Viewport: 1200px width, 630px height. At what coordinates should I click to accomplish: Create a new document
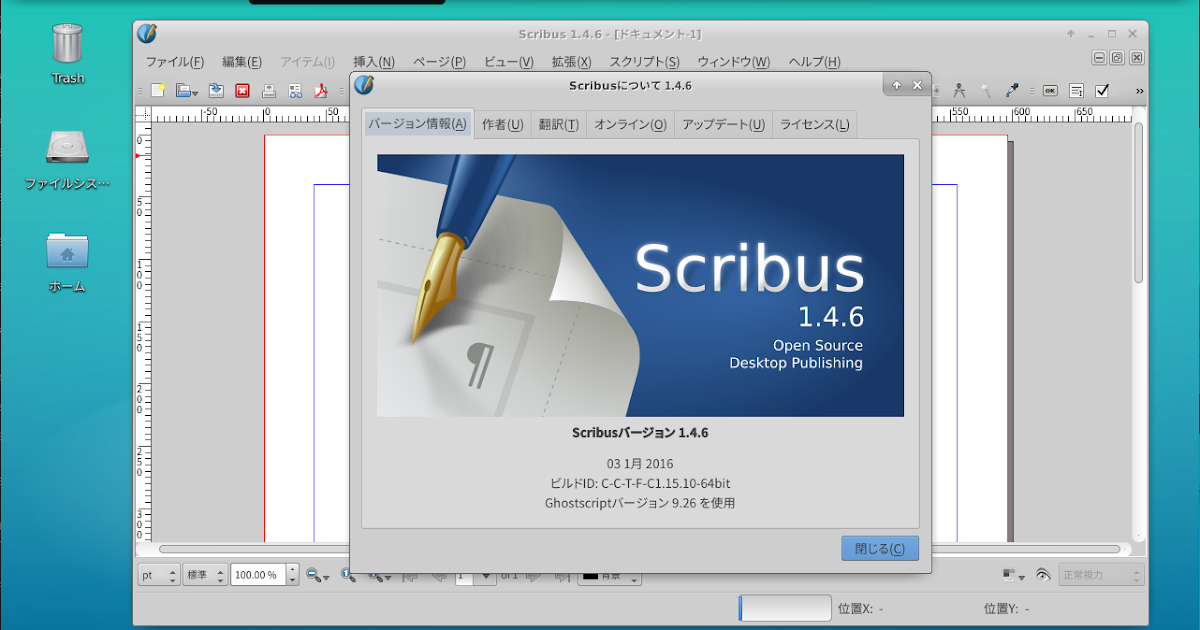[157, 90]
